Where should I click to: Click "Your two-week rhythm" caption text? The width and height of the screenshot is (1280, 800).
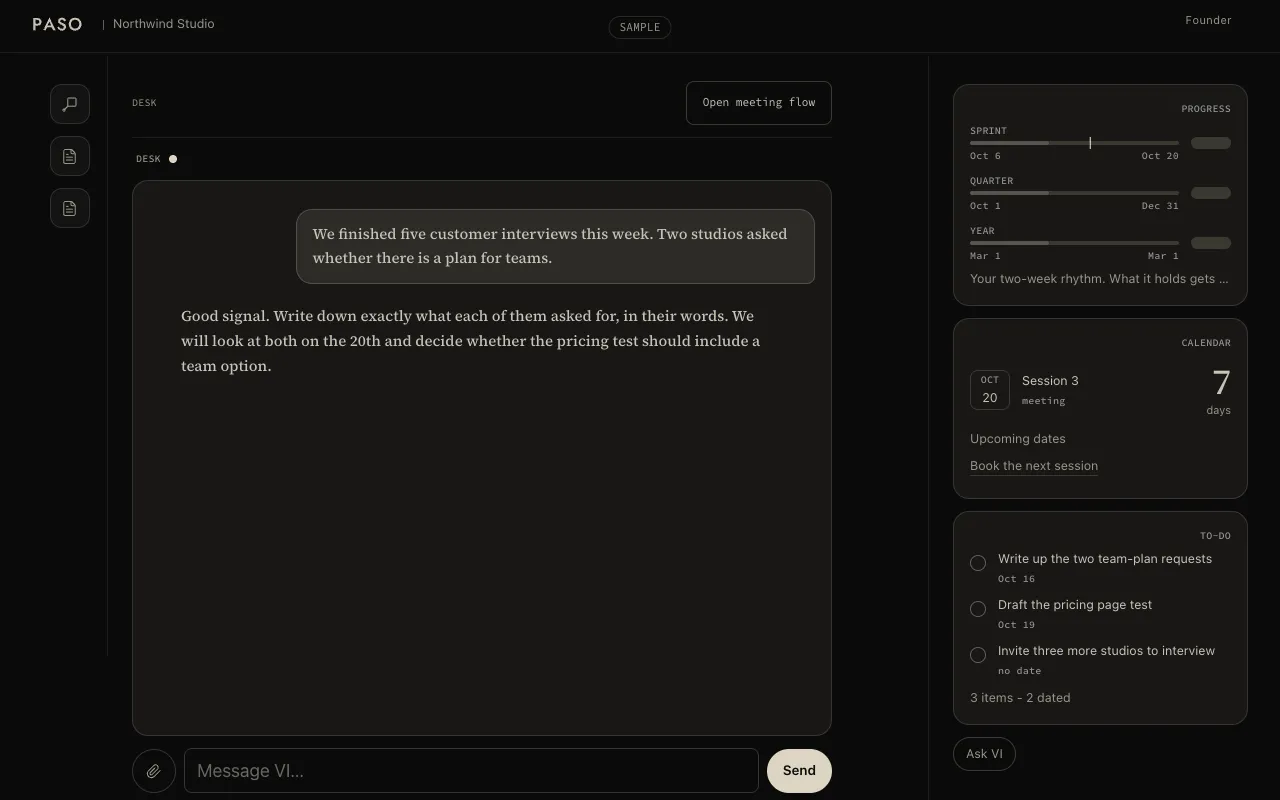1099,279
